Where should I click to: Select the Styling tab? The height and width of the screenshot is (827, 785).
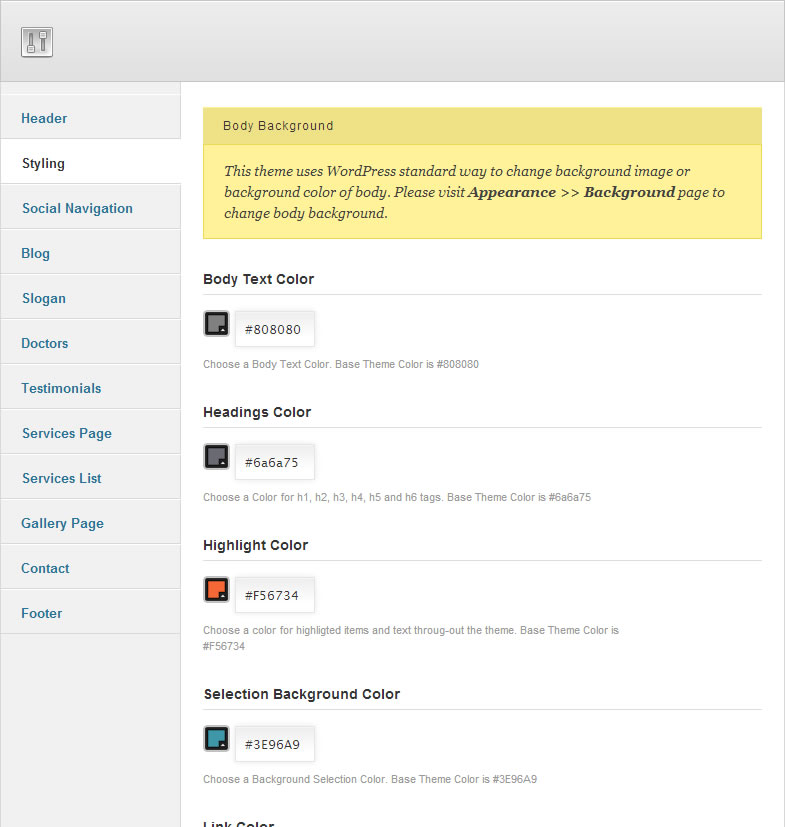tap(43, 163)
